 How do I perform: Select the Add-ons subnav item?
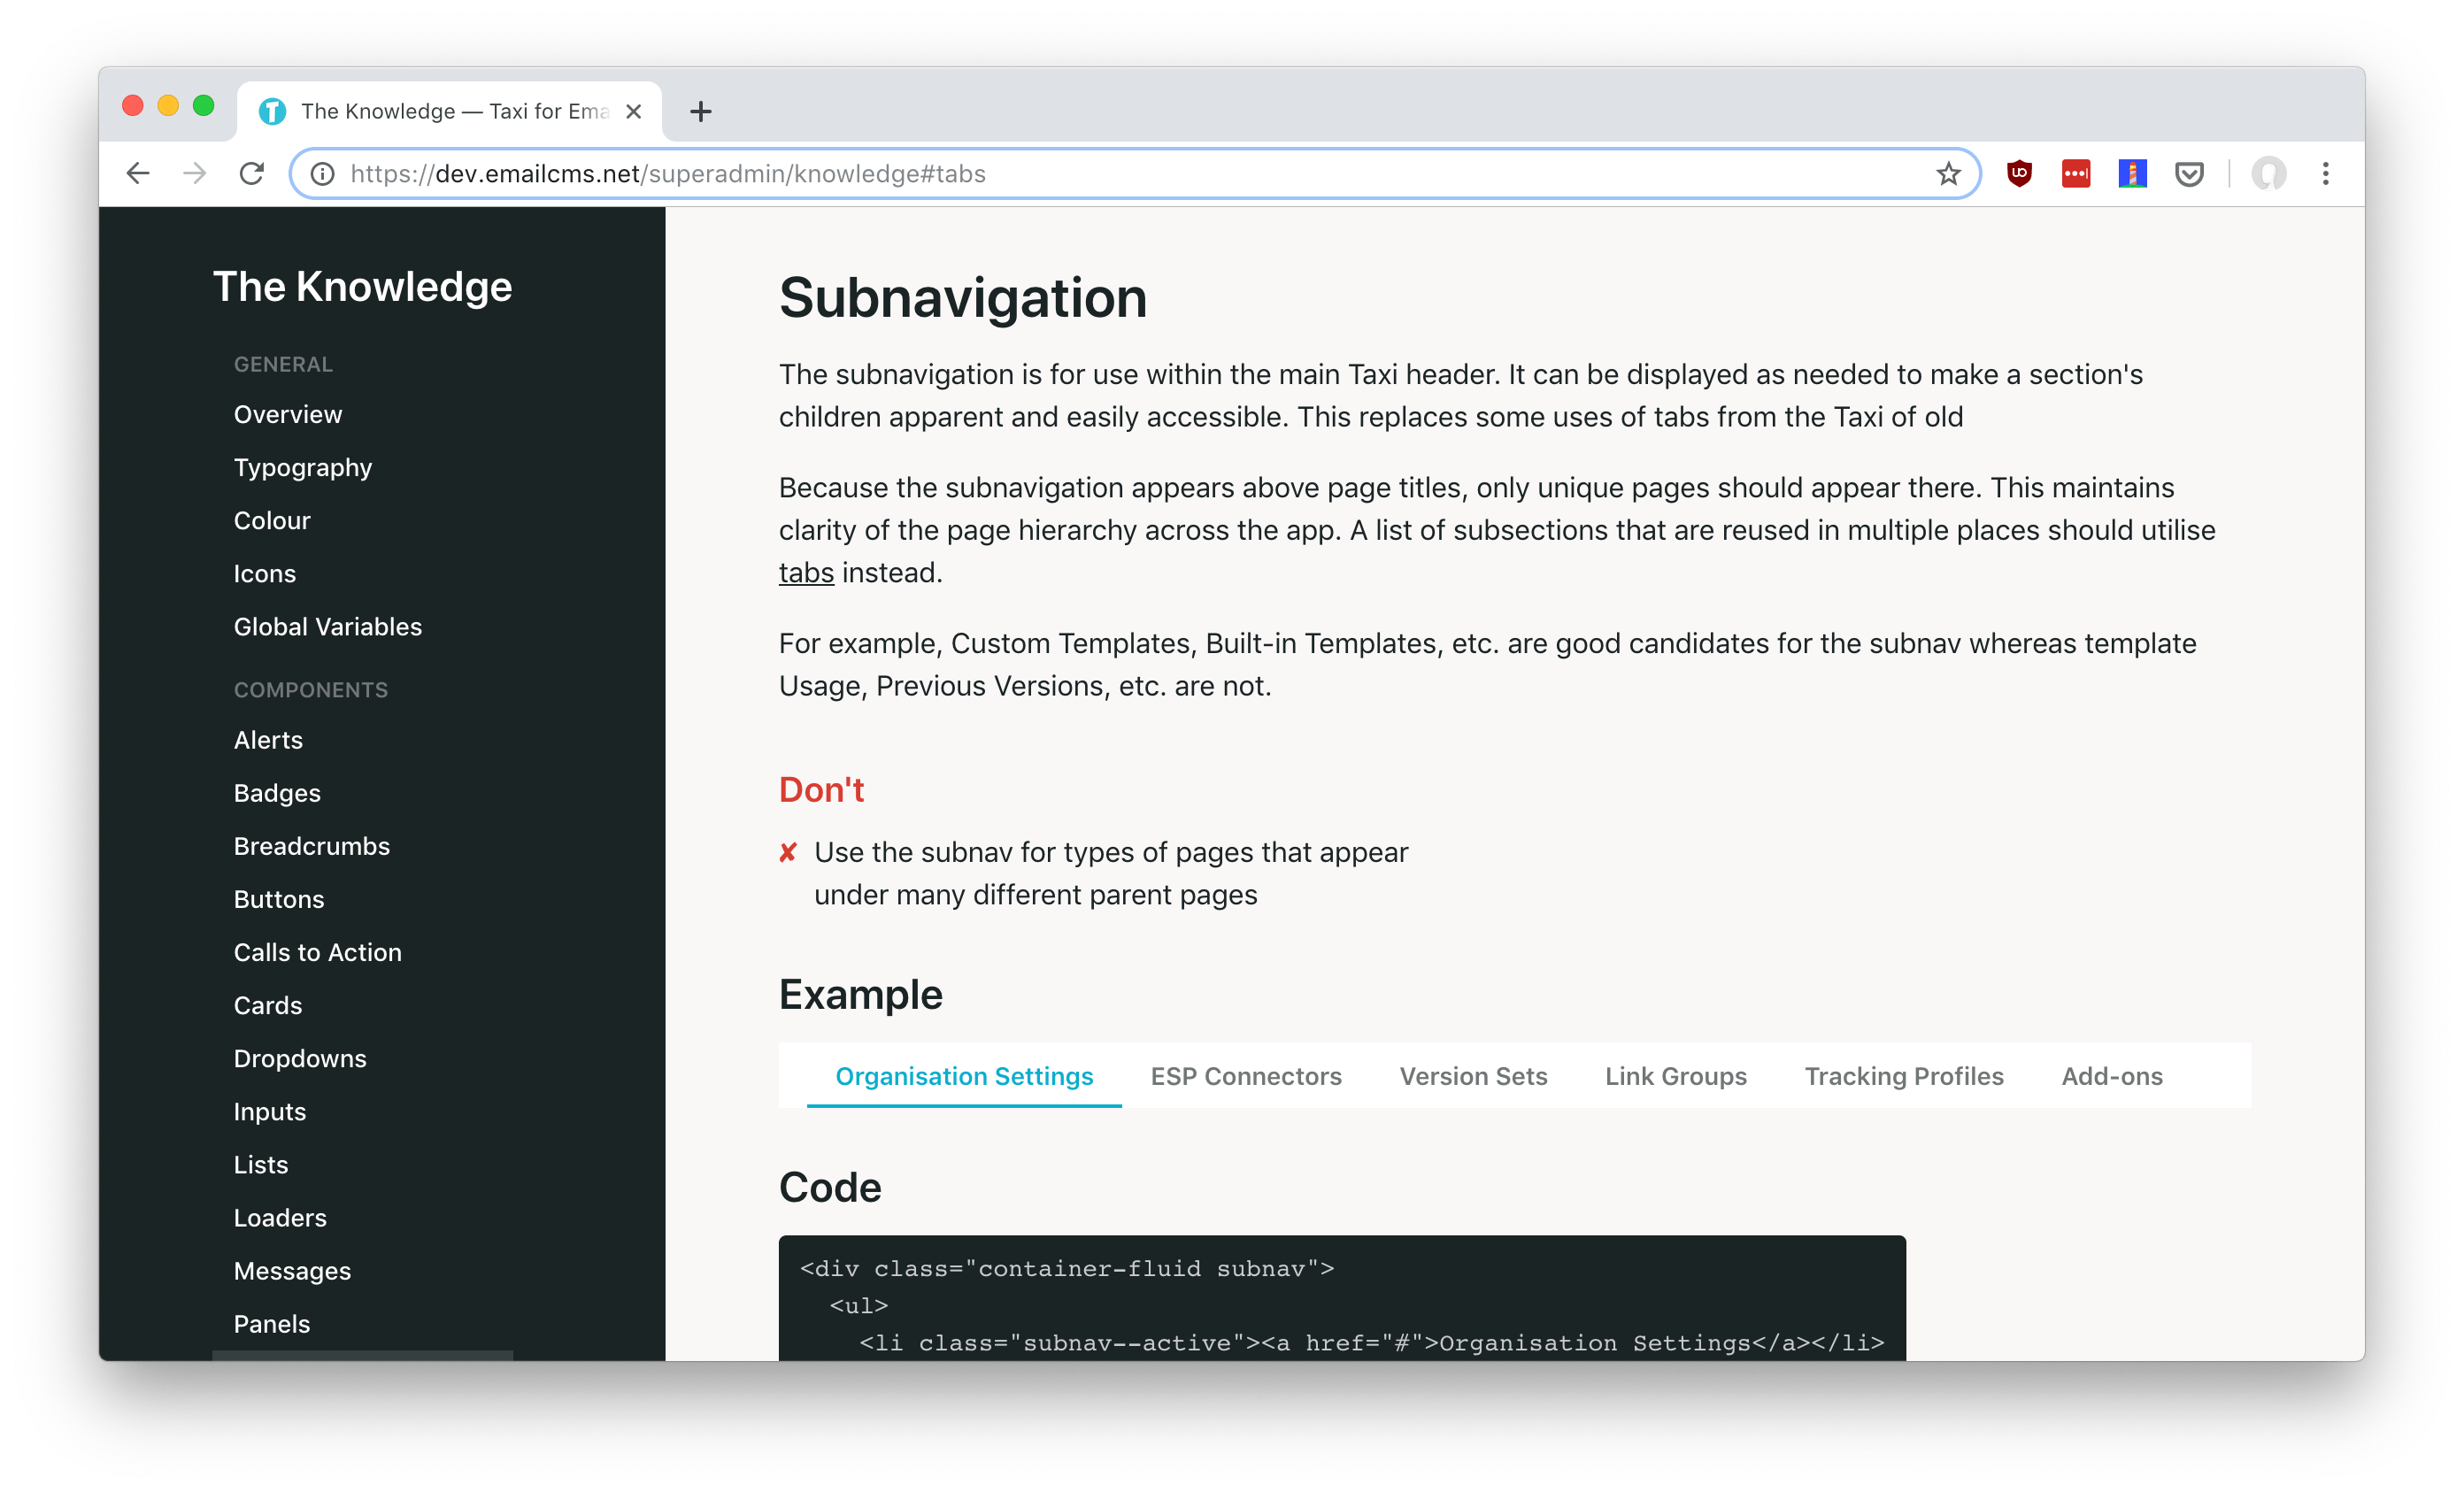2111,1076
